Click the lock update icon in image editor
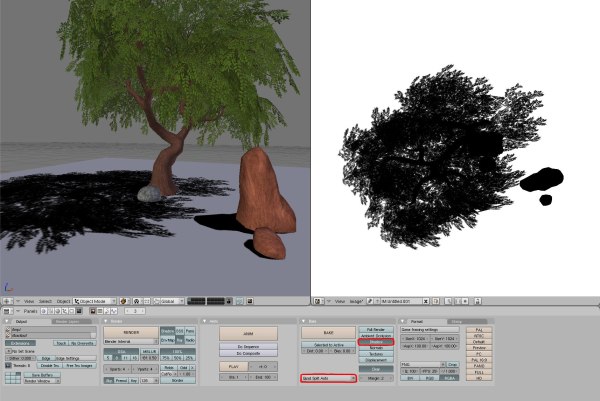Screen dimensions: 600x401 pos(478,302)
